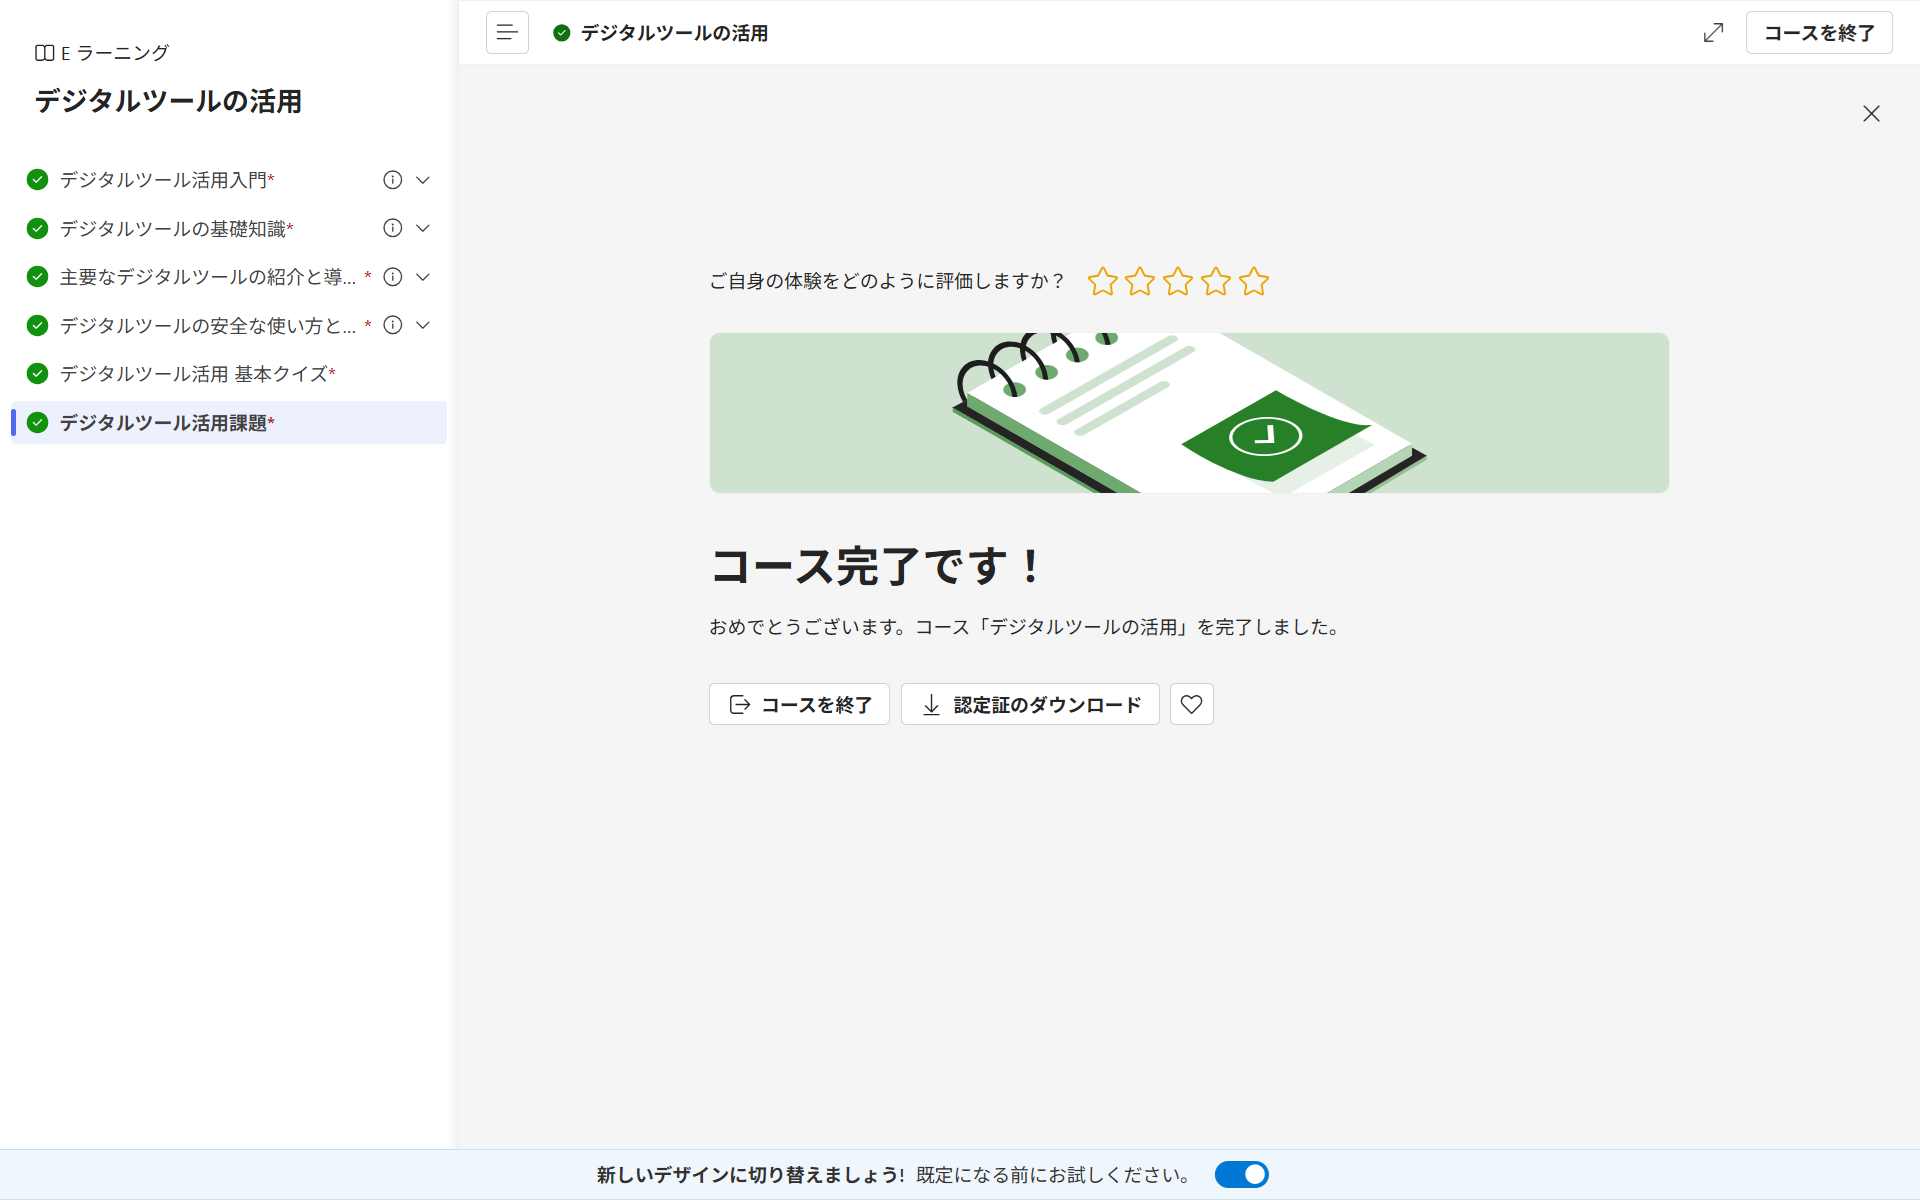The image size is (1920, 1200).
Task: Click info icon for デジタルツールの安全な使い方と
Action: (x=393, y=325)
